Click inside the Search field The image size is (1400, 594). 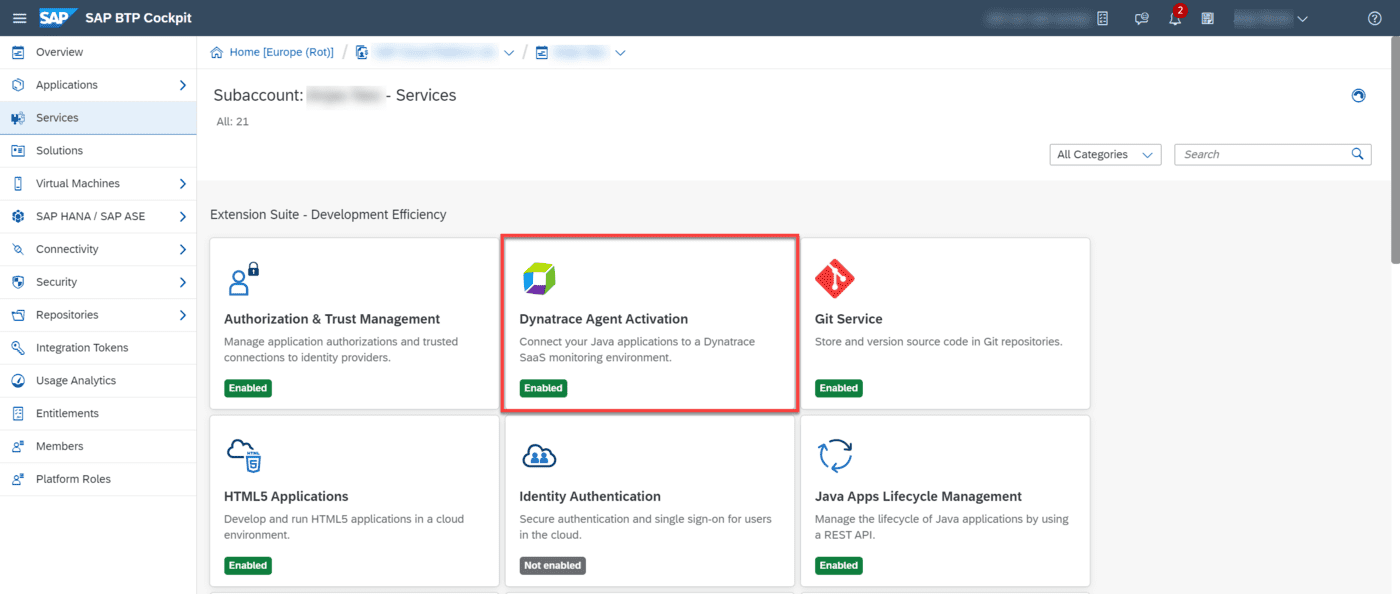1262,154
